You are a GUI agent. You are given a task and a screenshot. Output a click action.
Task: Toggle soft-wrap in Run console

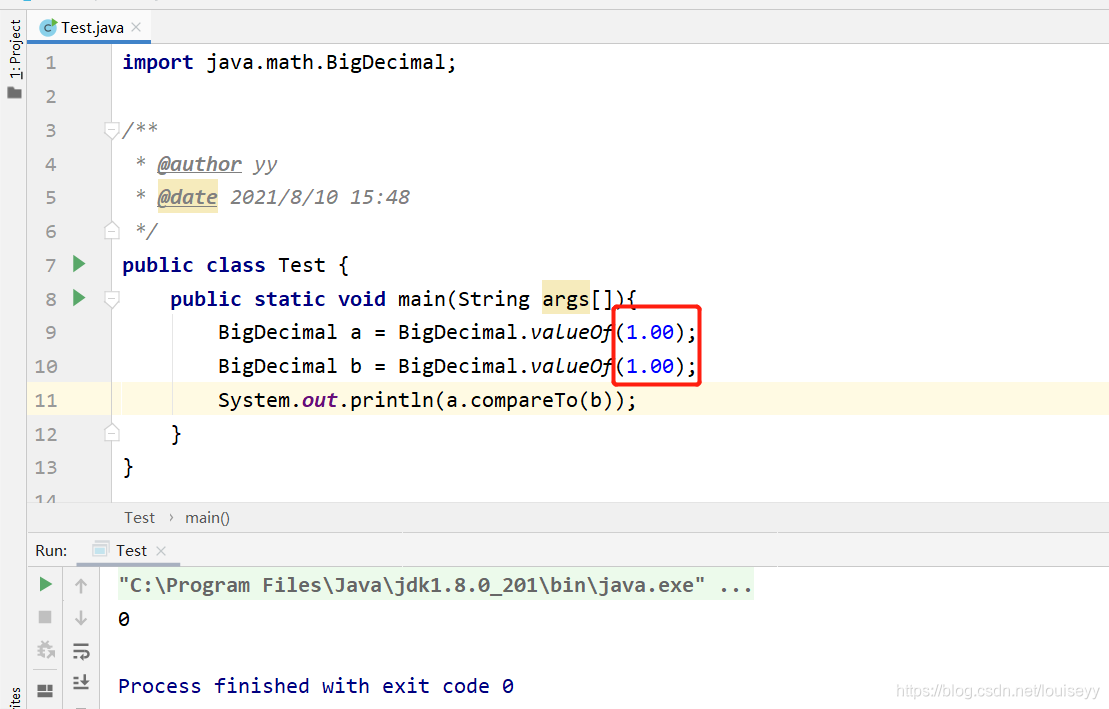click(81, 650)
